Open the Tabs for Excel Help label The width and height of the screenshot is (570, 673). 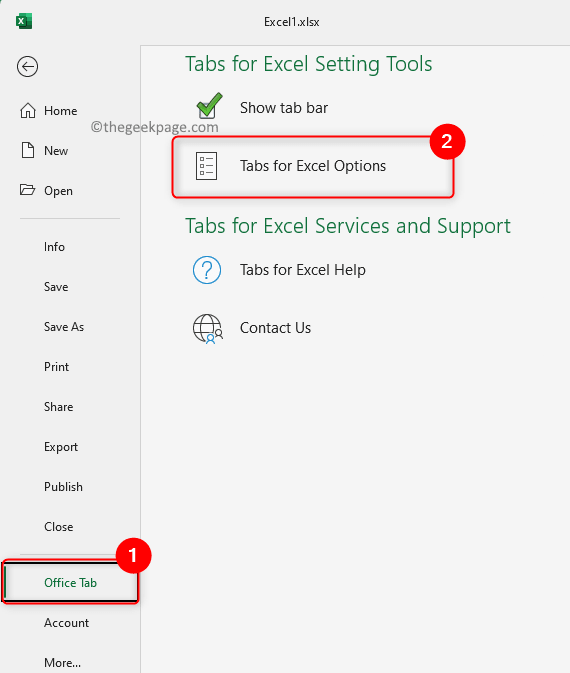303,270
